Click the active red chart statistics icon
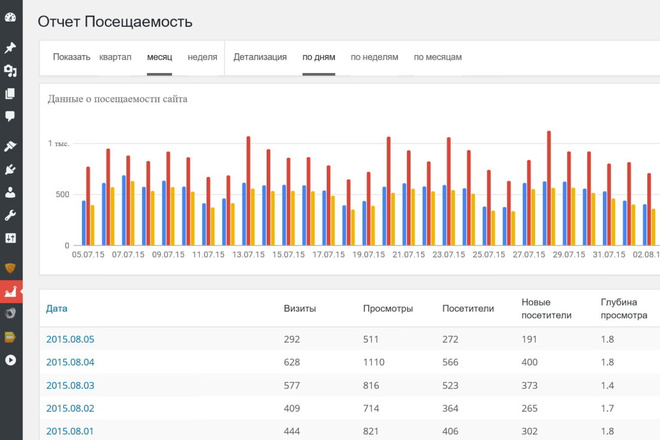Viewport: 660px width, 440px height. click(11, 291)
